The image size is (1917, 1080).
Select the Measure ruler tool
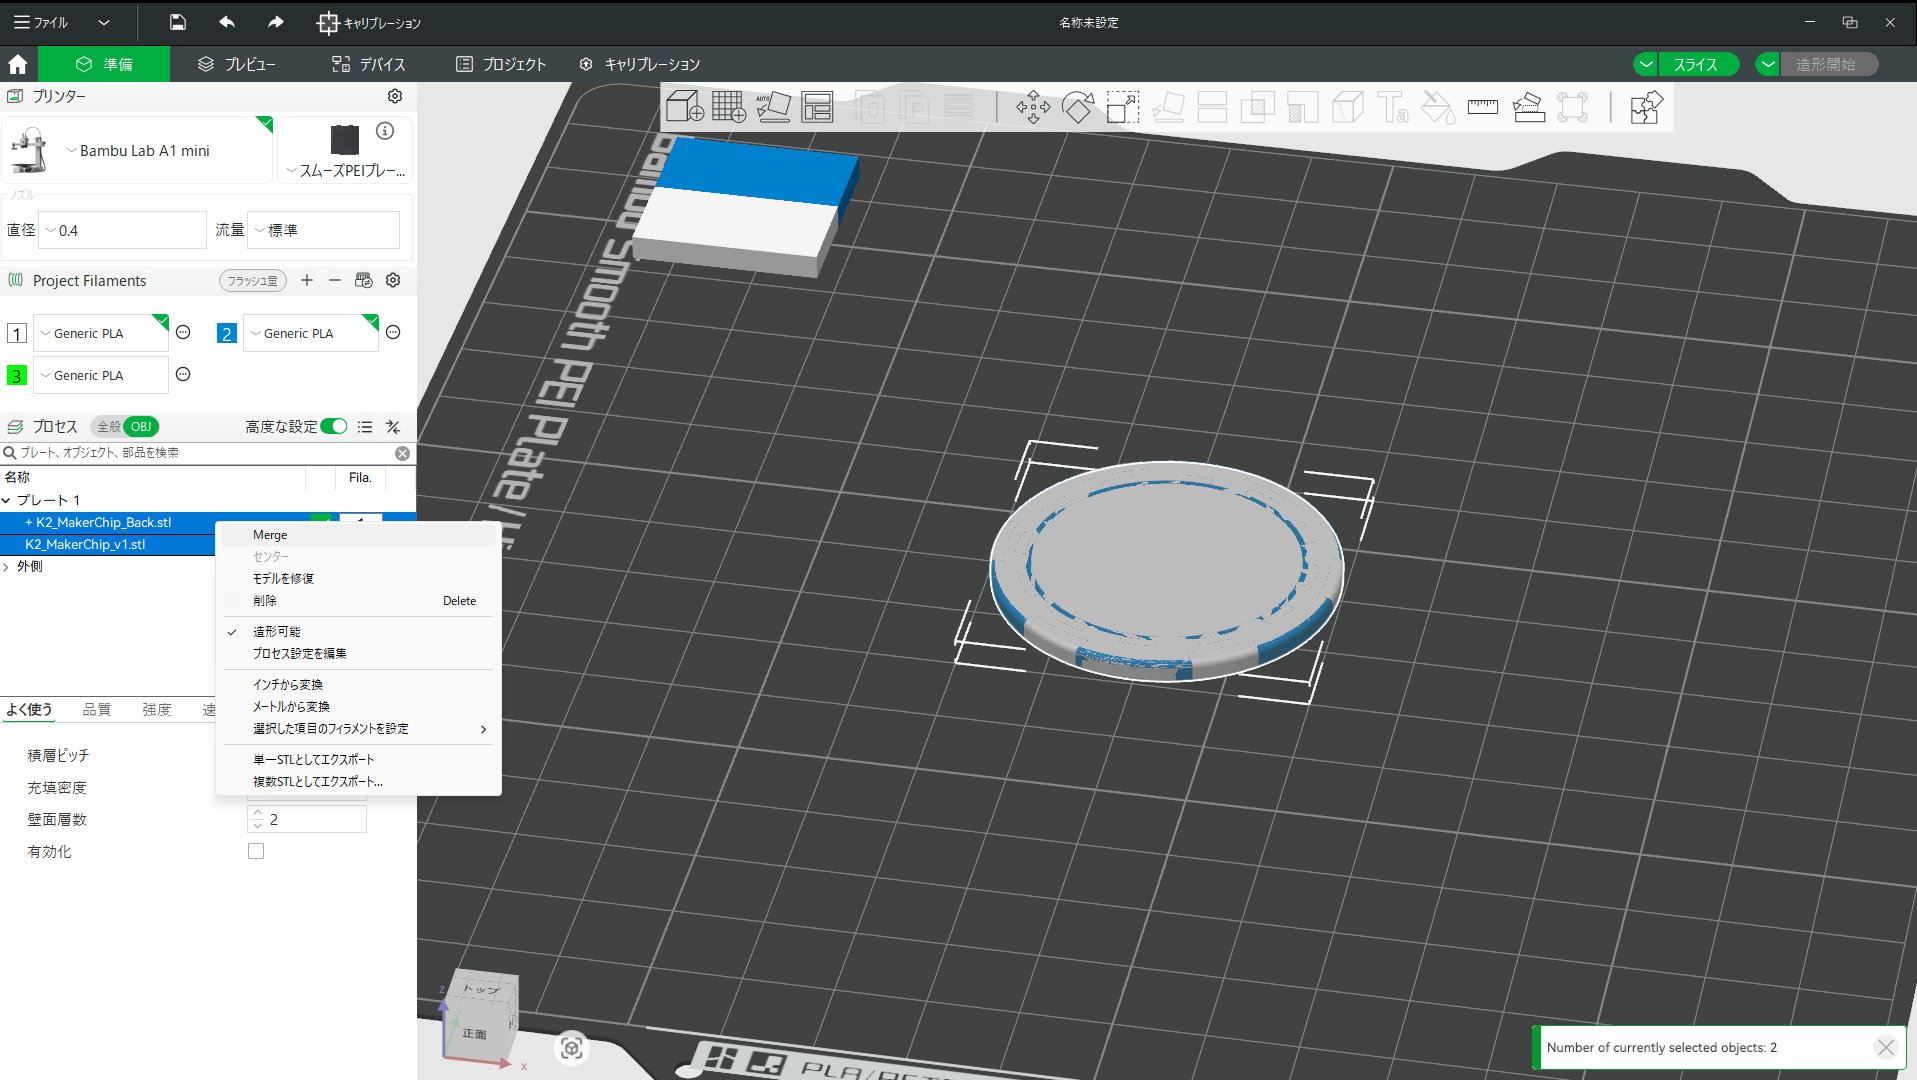pyautogui.click(x=1482, y=107)
